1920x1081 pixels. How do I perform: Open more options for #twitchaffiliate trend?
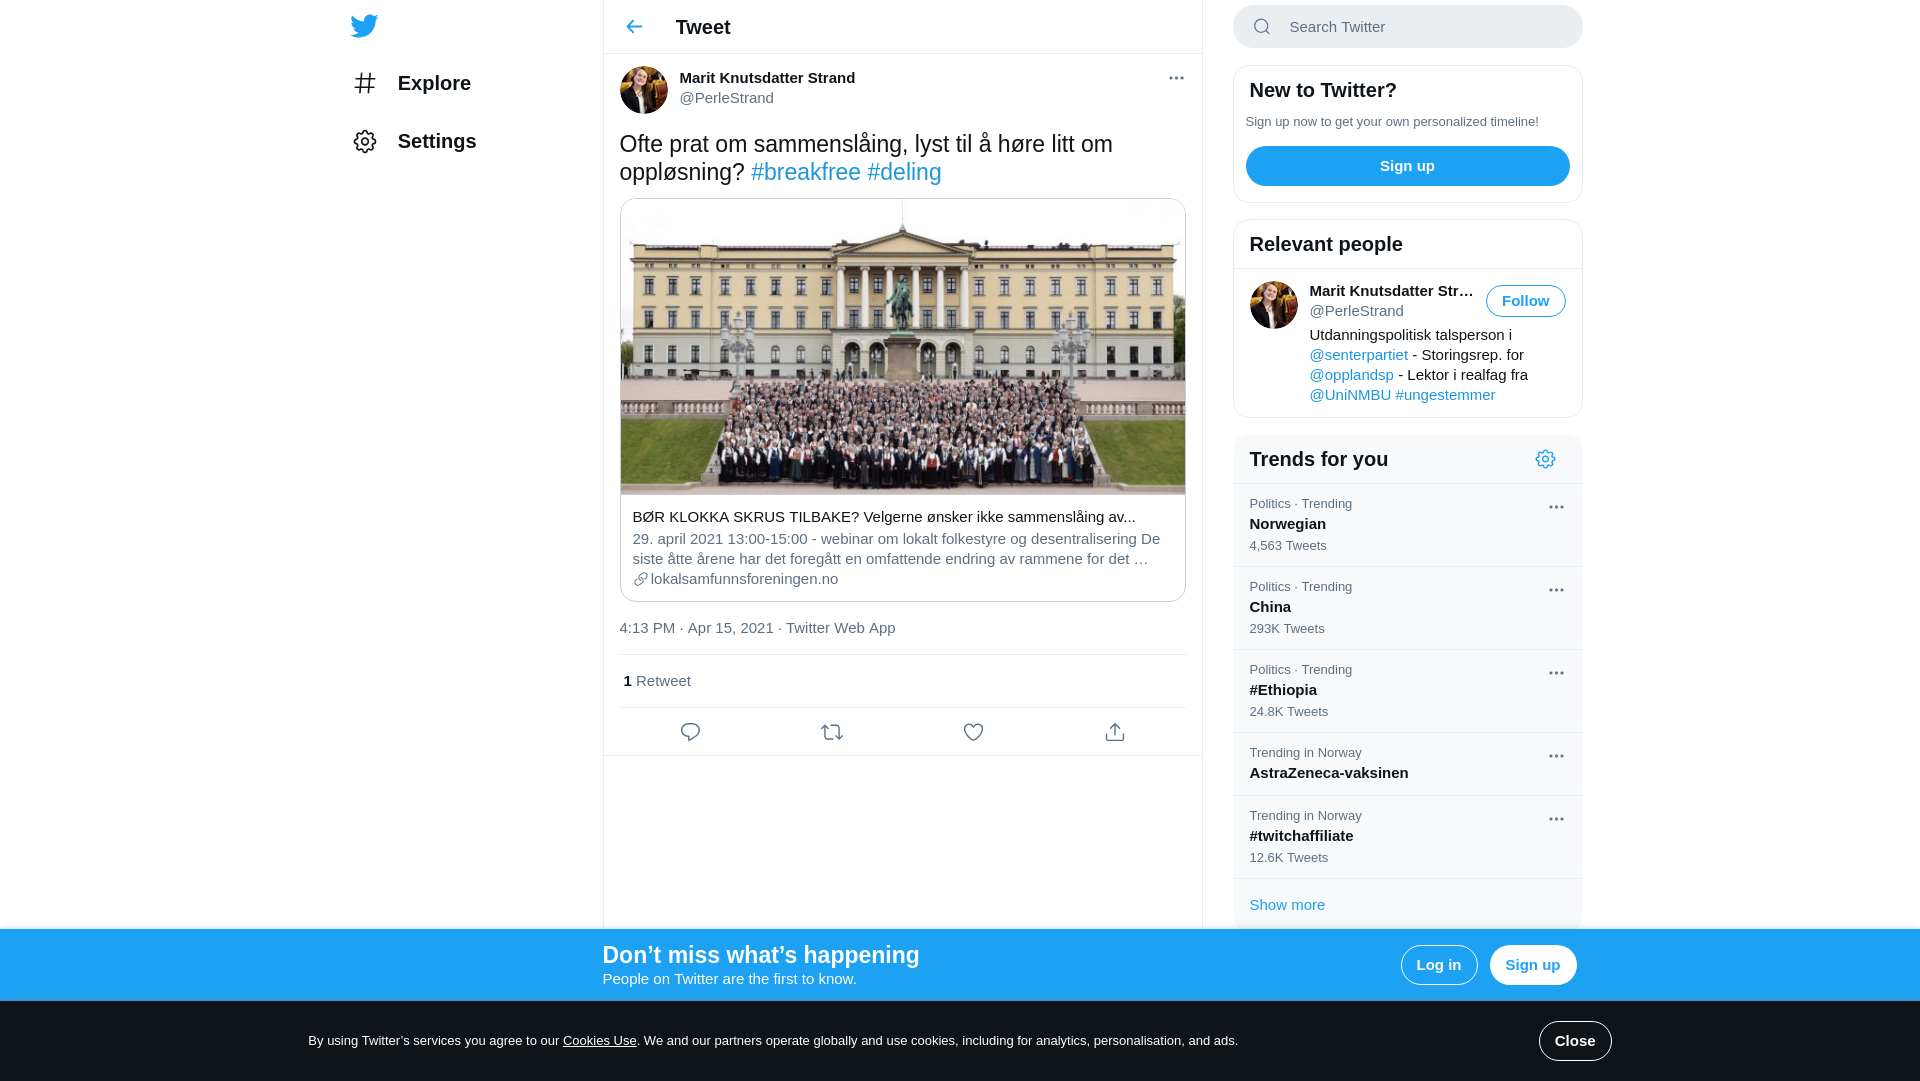[x=1556, y=819]
